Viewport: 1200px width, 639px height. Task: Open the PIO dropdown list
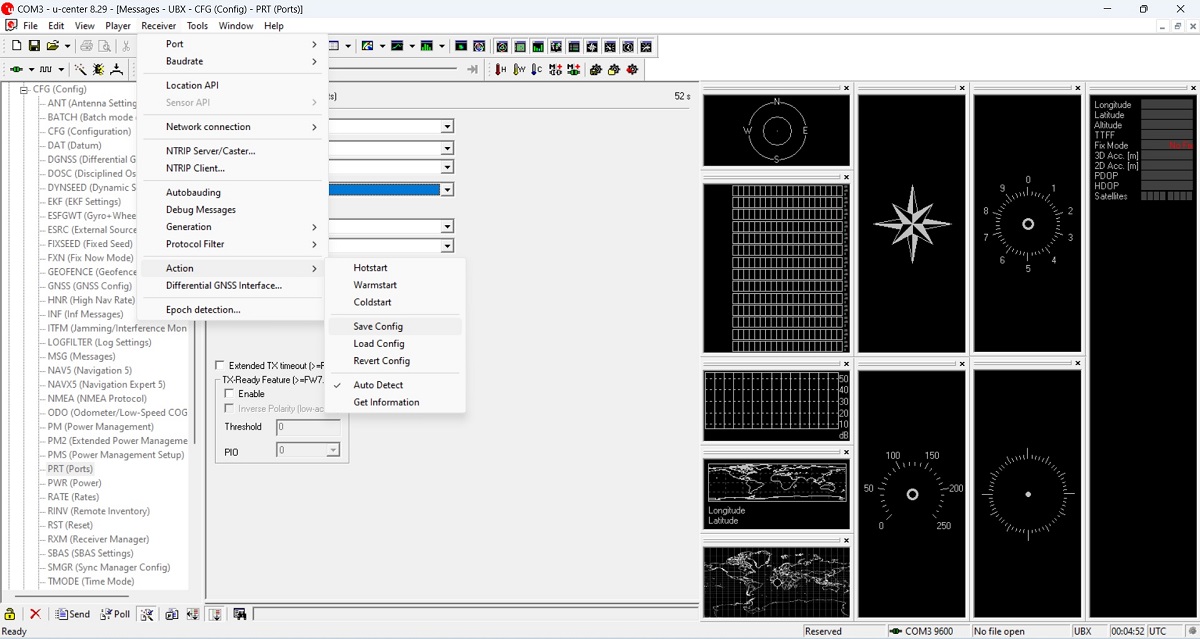[333, 451]
